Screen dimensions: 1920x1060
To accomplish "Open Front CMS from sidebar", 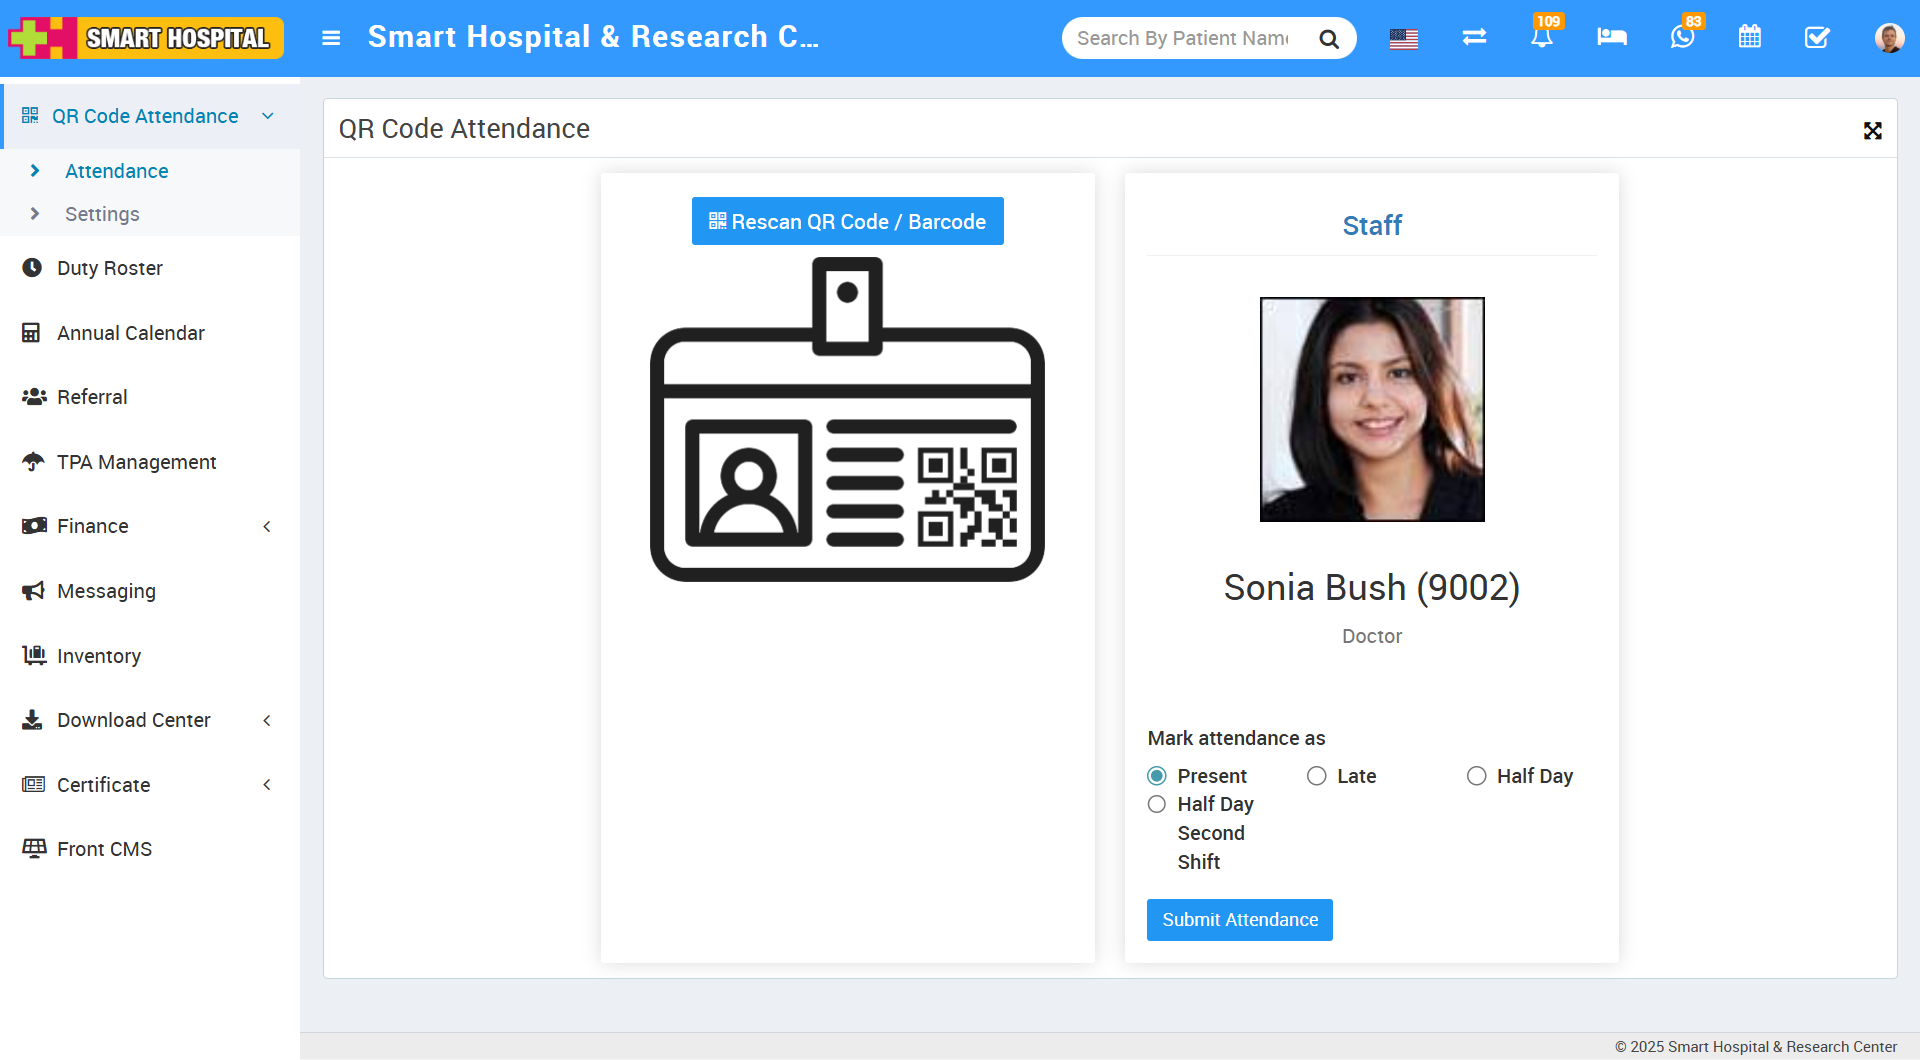I will tap(105, 849).
